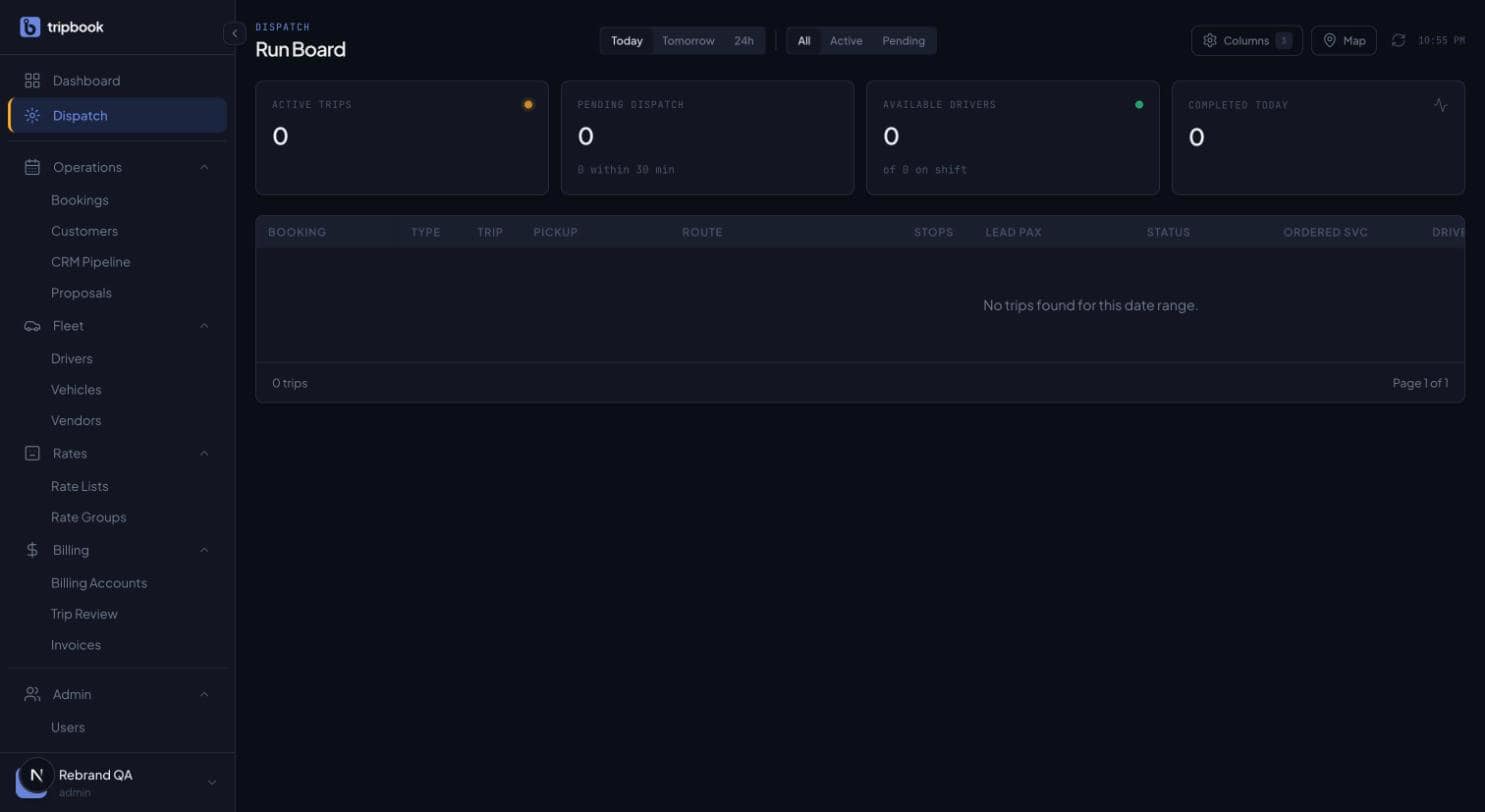Screen dimensions: 1485x812
Task: Open the Columns settings button
Action: click(1247, 41)
